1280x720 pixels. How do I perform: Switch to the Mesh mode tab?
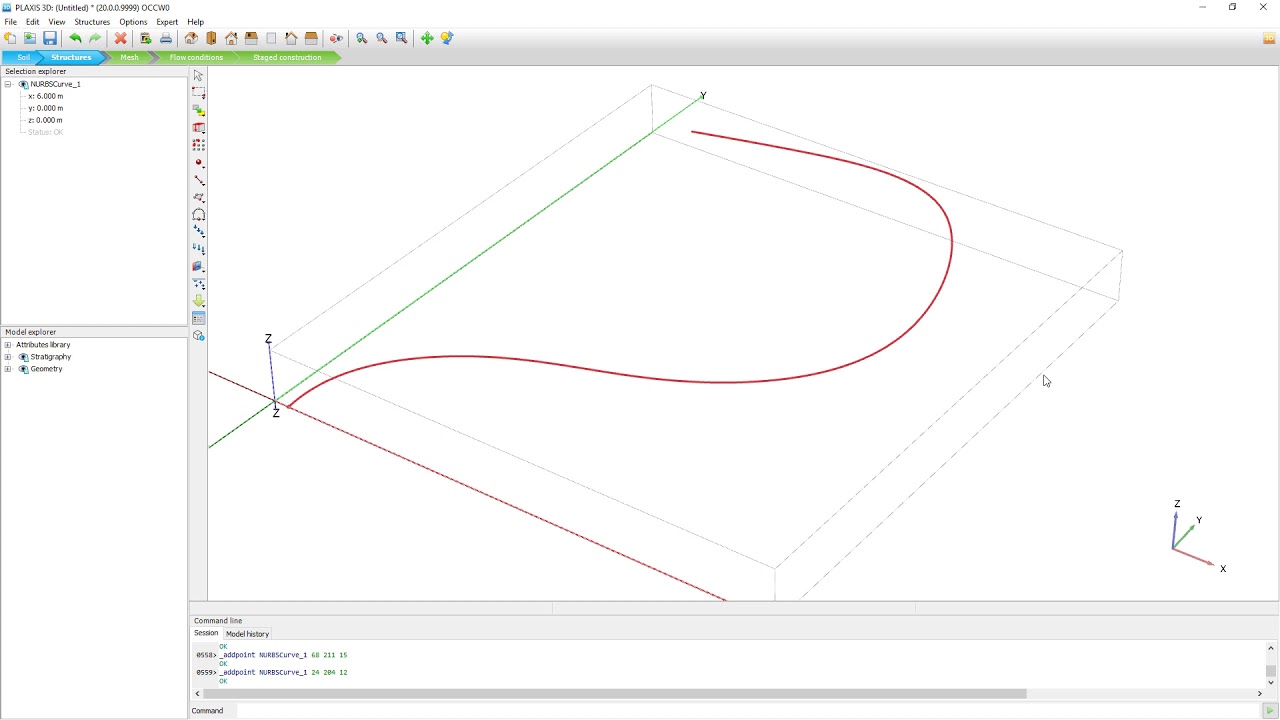click(129, 57)
